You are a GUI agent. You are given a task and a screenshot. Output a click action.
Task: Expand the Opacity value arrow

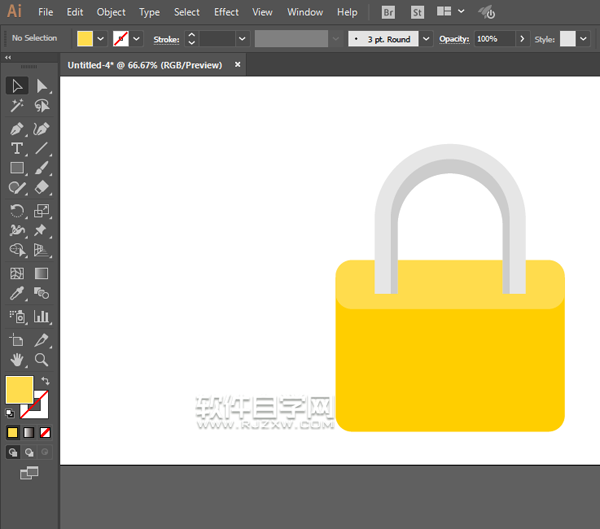pyautogui.click(x=523, y=38)
